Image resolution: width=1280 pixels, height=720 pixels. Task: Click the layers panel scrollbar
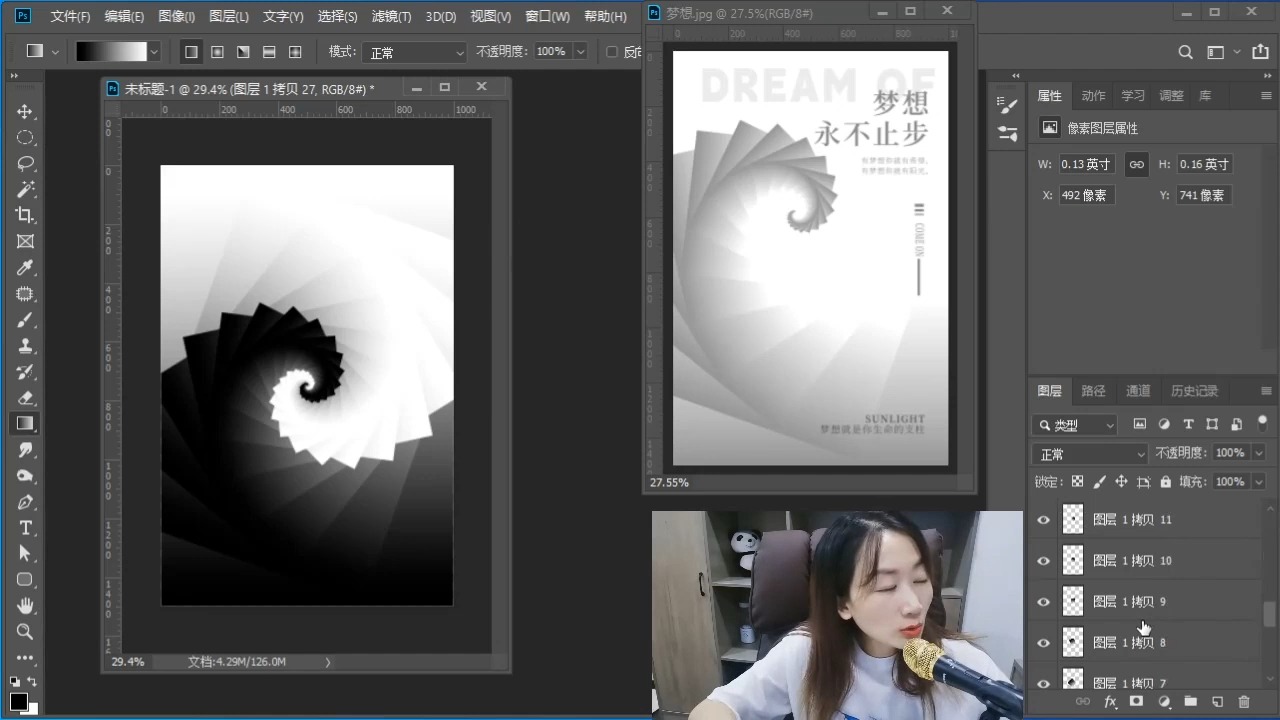point(1270,614)
